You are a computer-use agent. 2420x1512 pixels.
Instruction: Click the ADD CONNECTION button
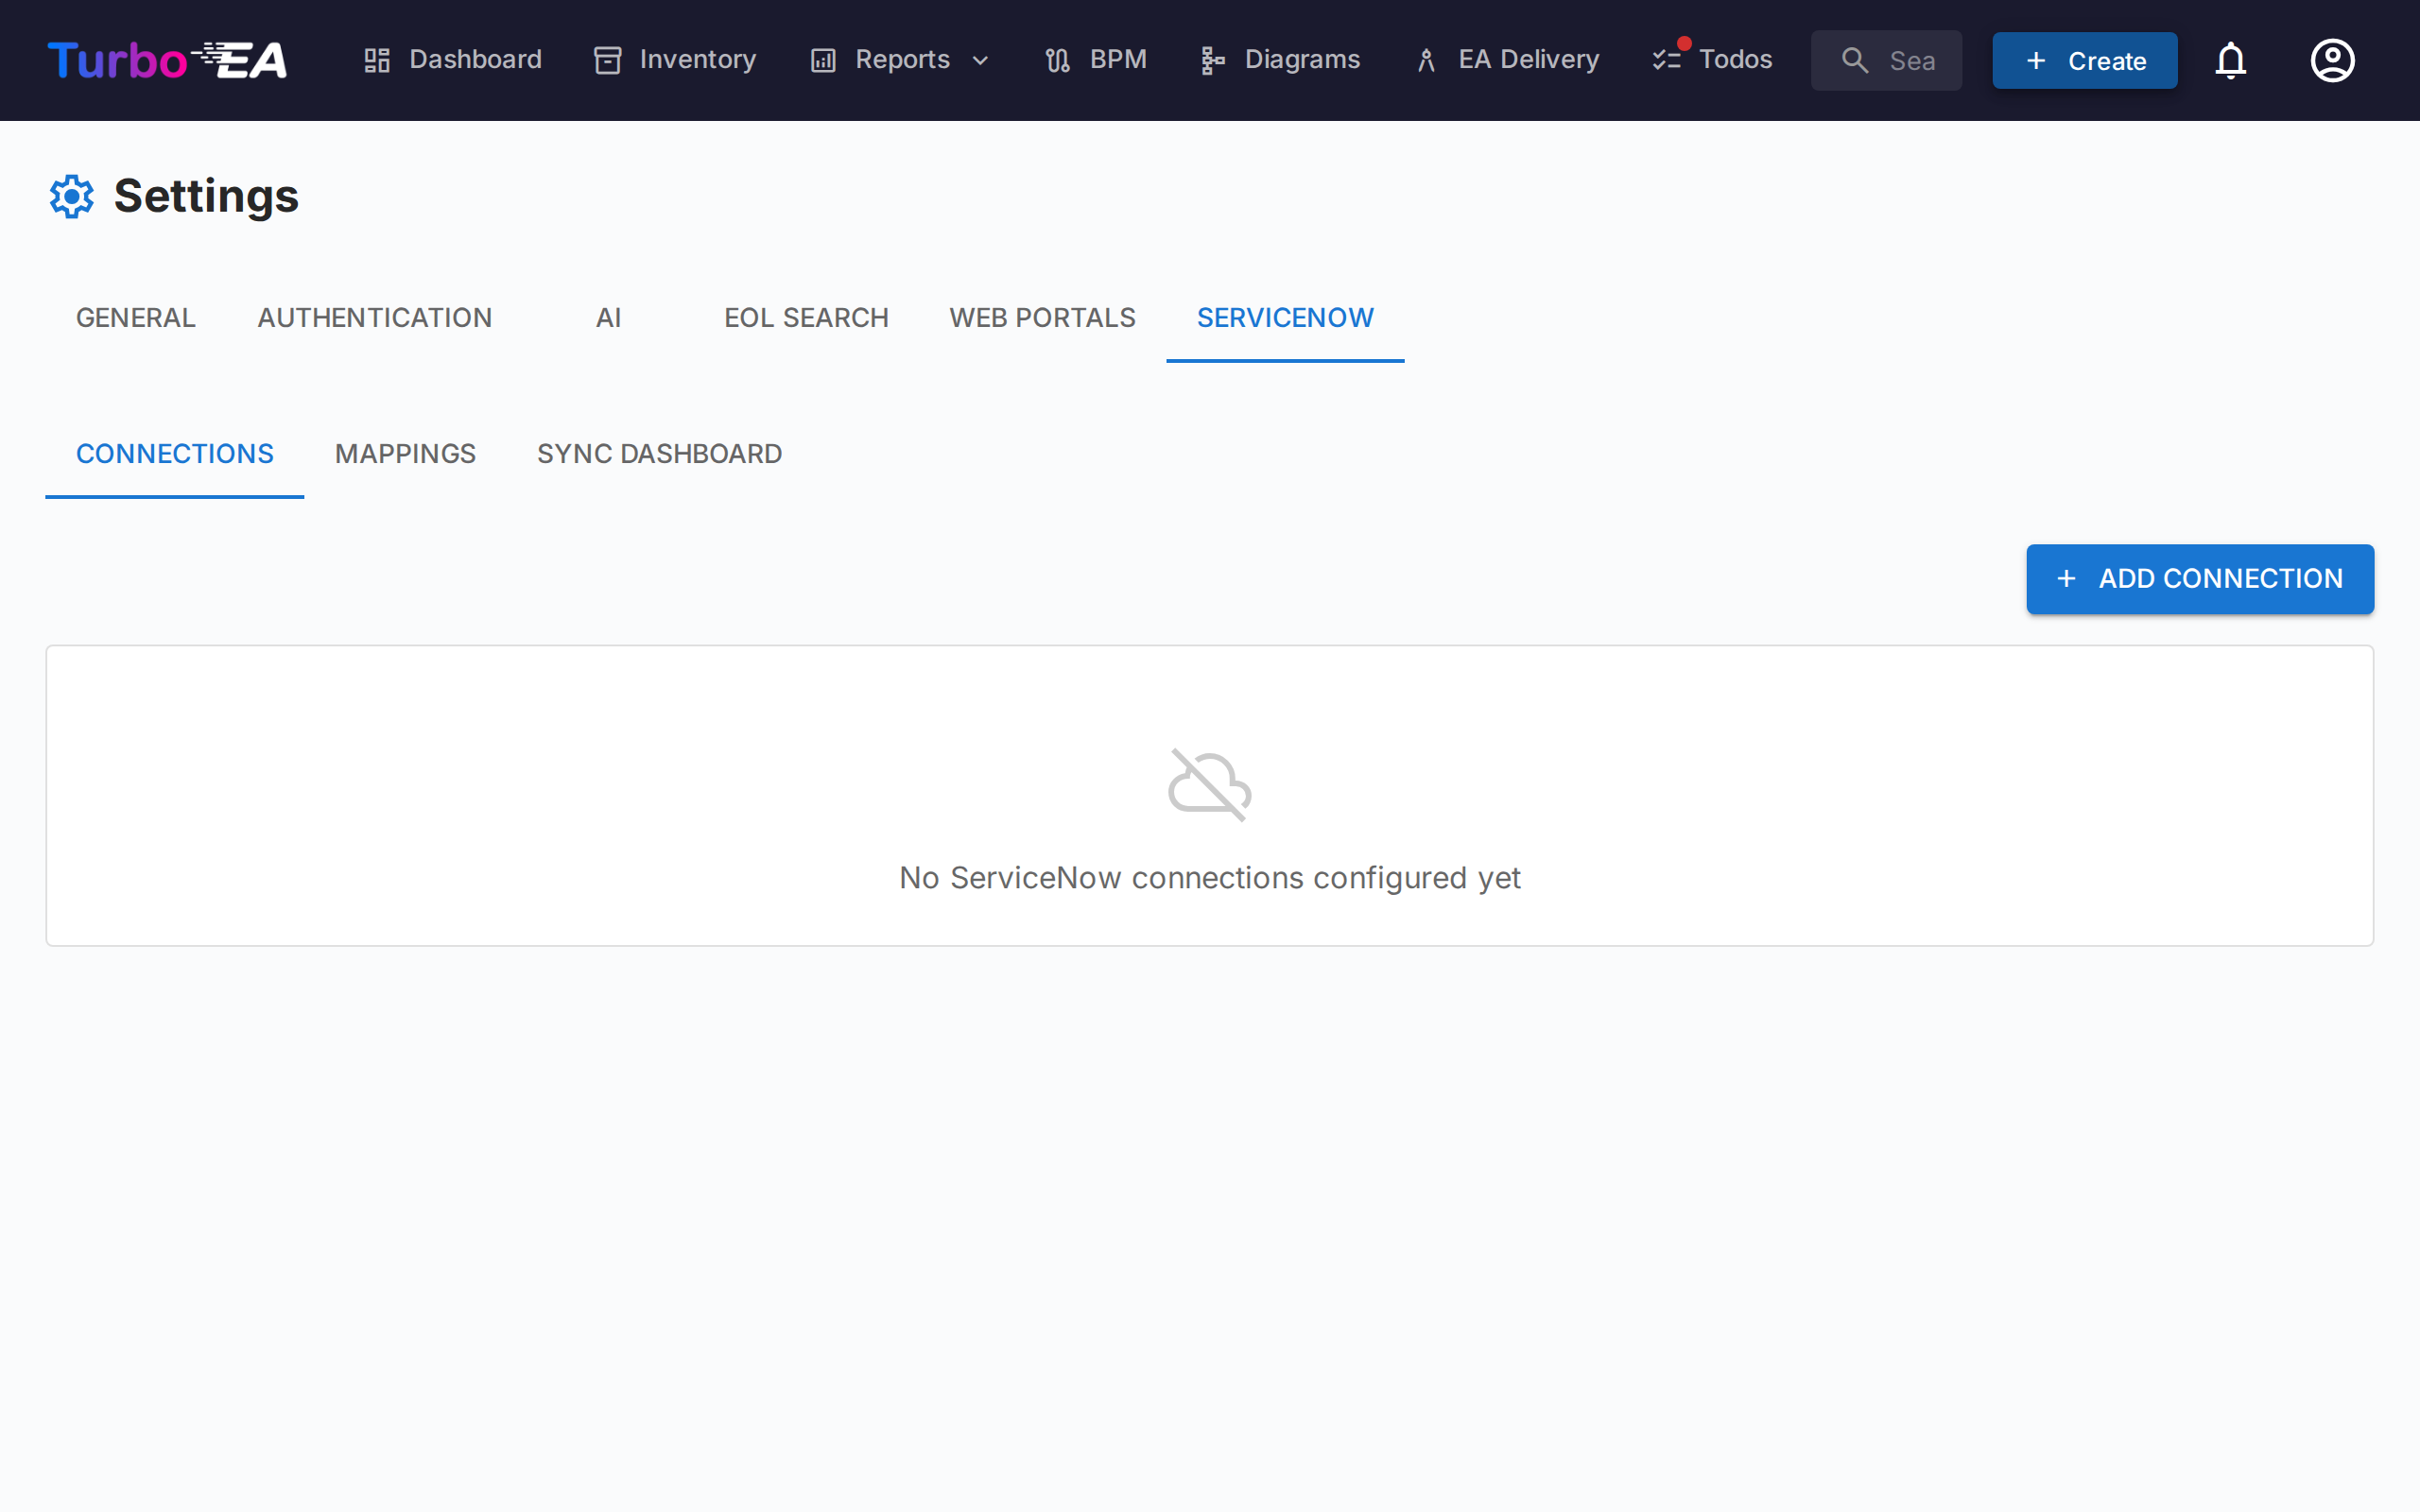coord(2199,578)
